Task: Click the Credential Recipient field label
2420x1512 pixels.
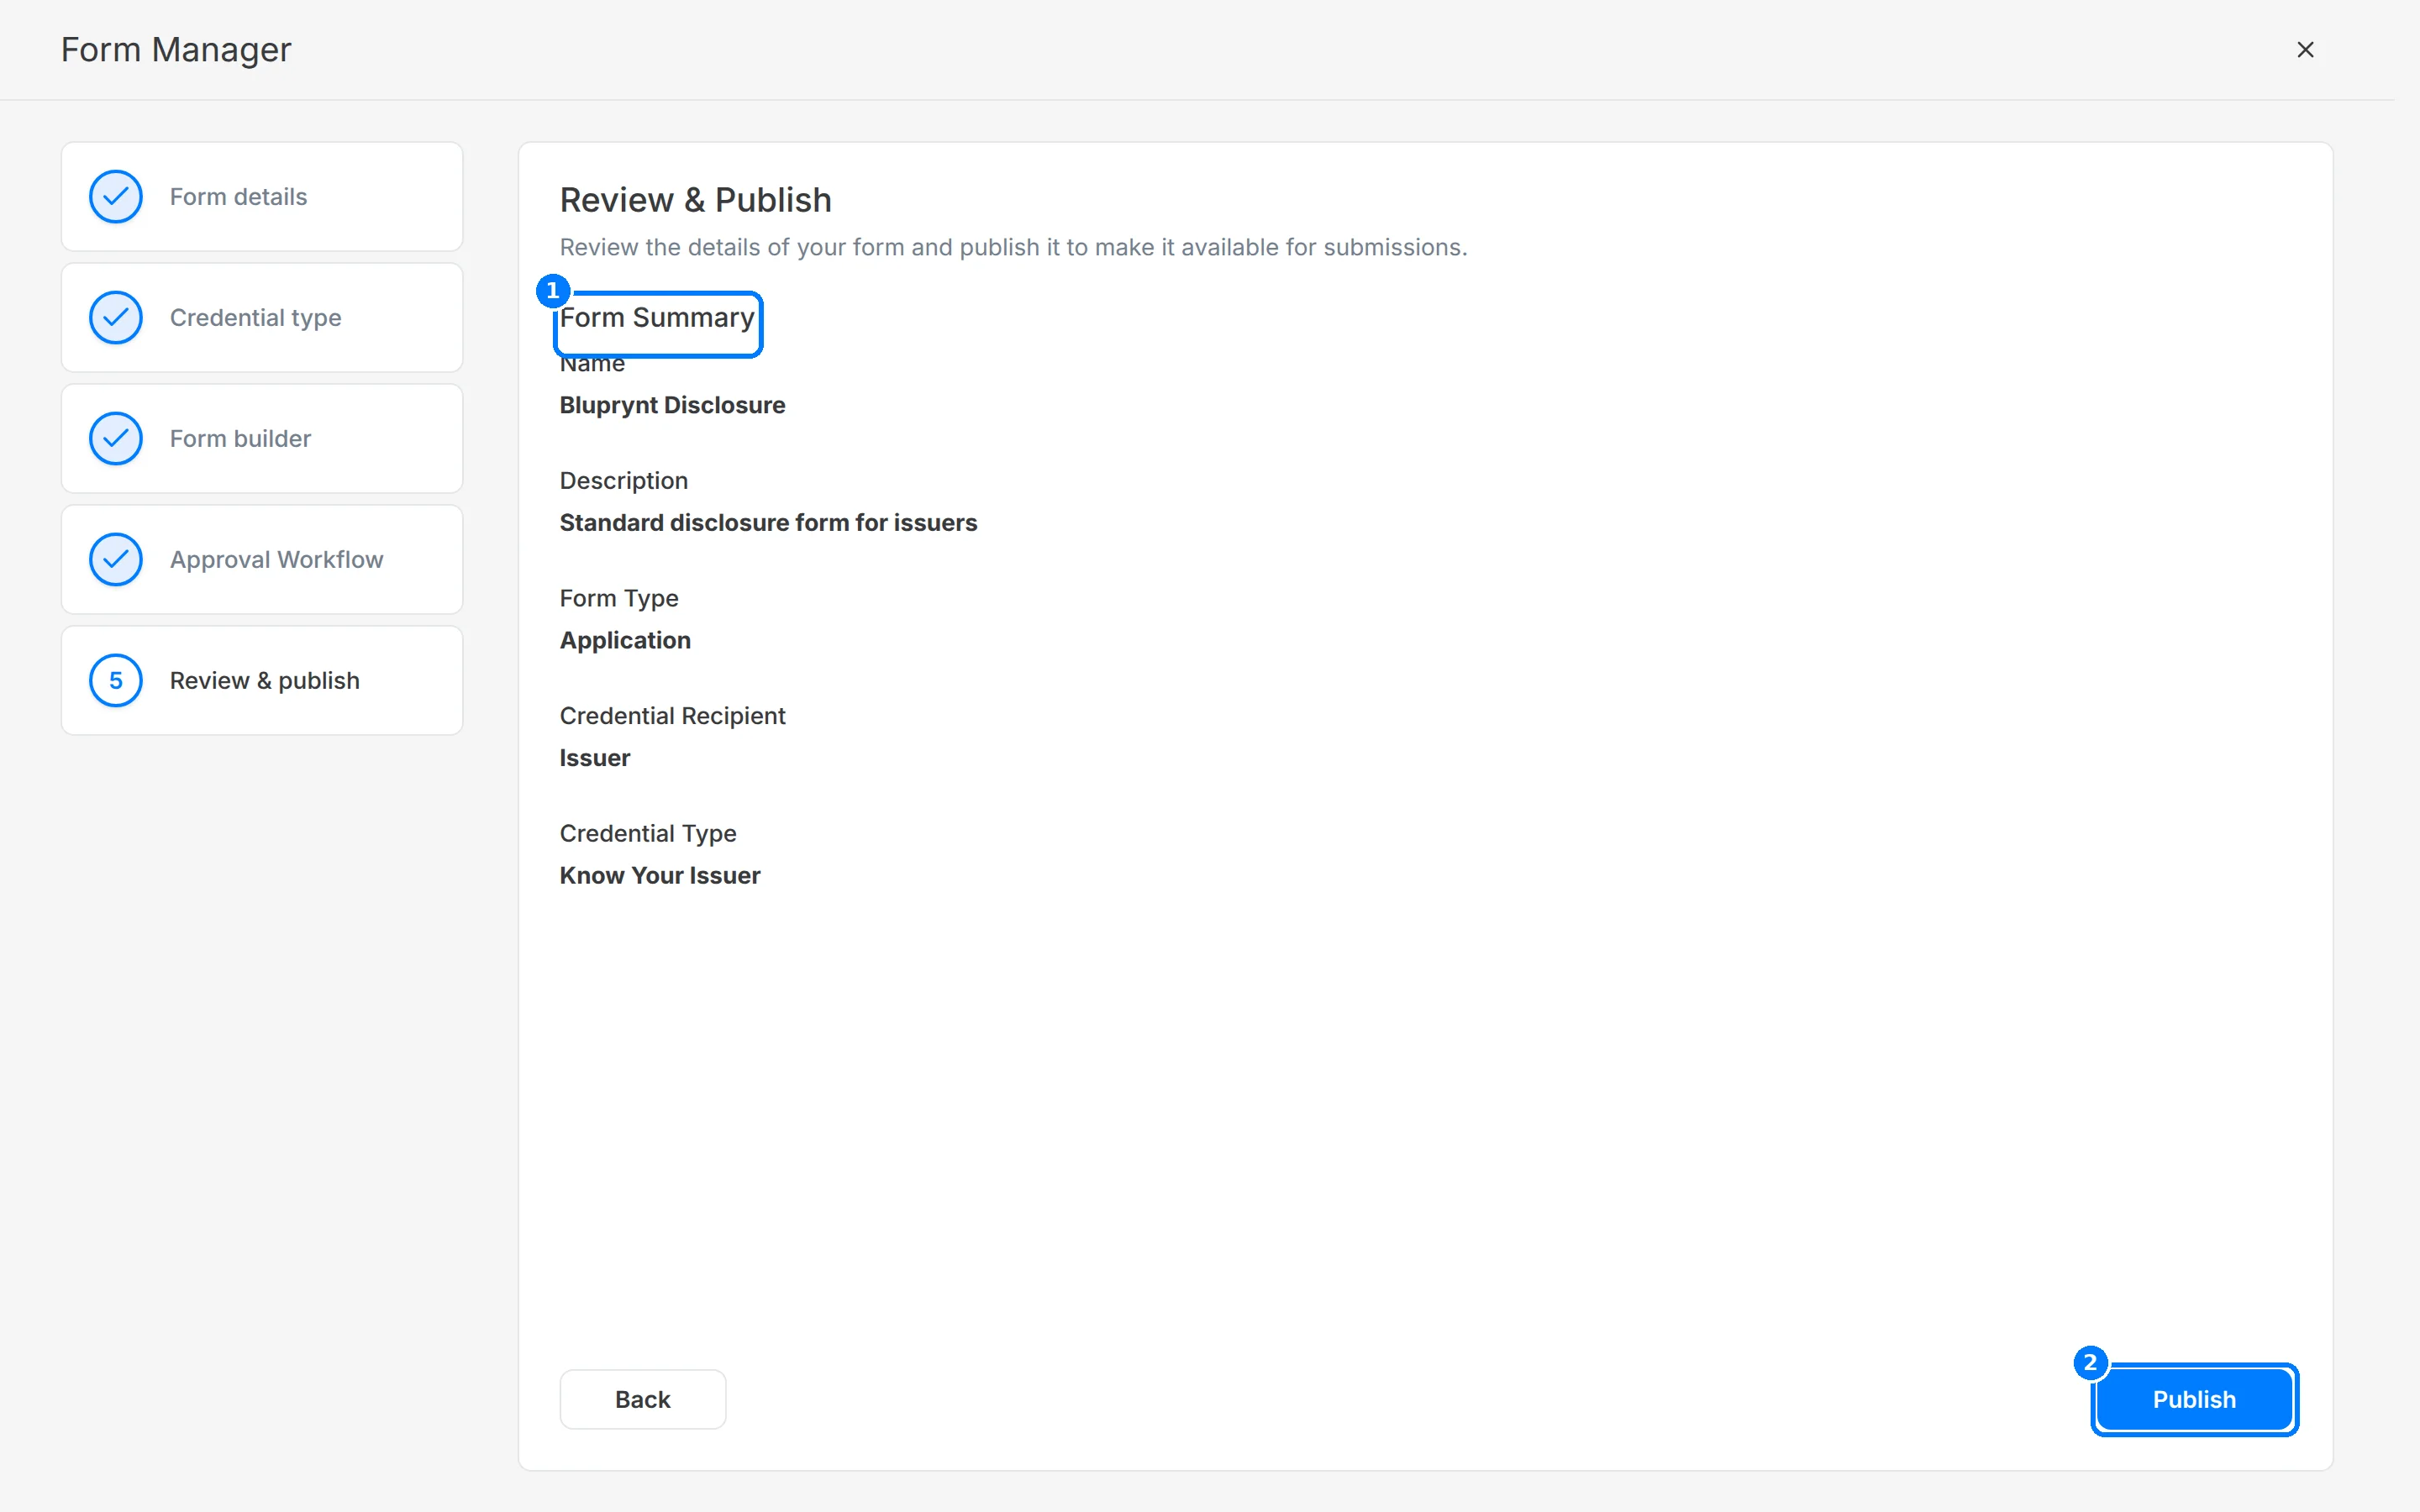Action: 672,715
